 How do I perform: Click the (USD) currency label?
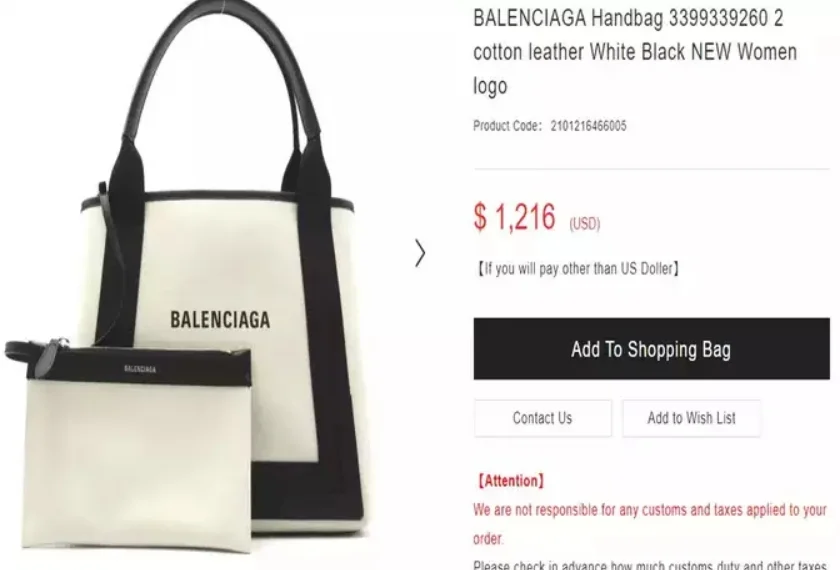[584, 223]
